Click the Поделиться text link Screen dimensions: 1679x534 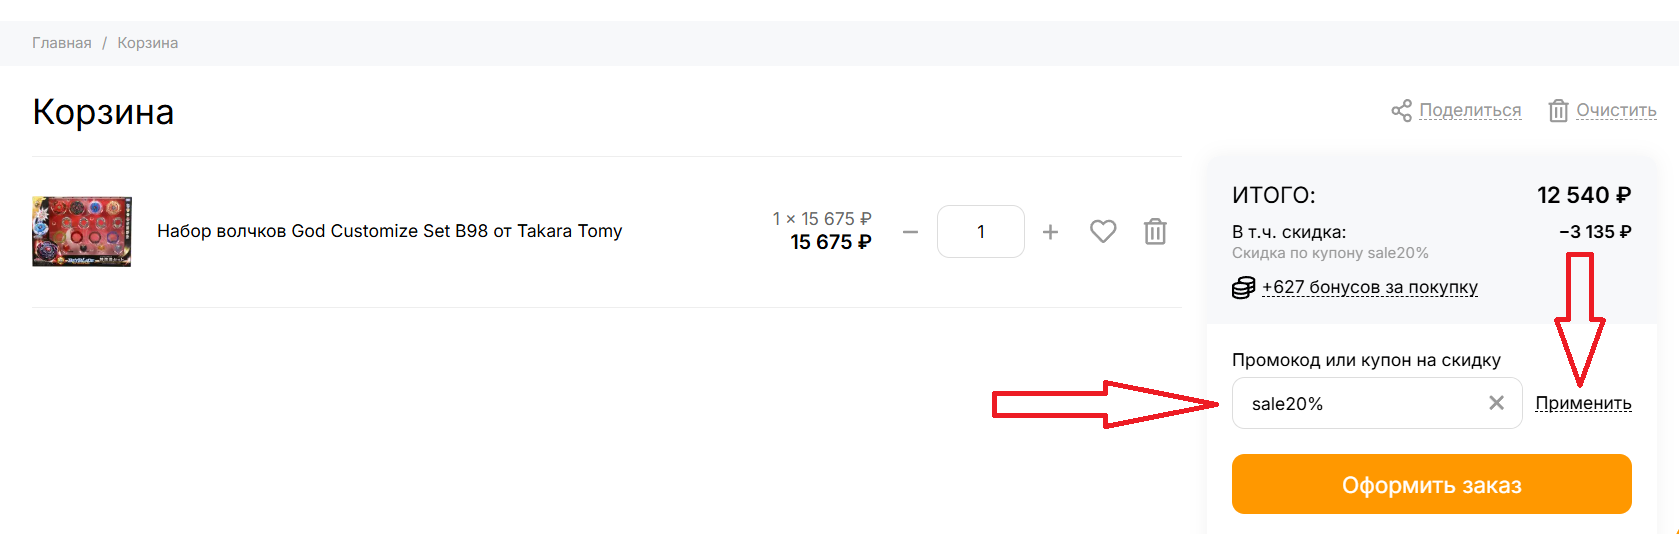[x=1470, y=110]
